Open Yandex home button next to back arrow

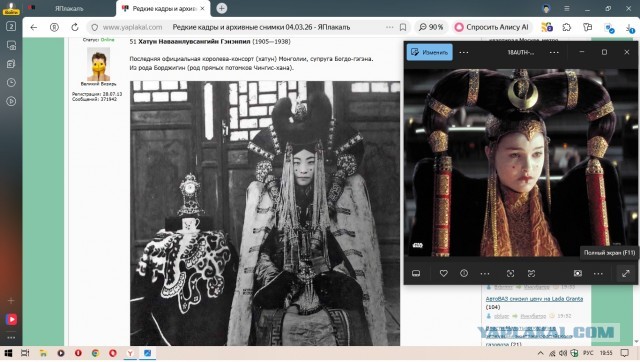[x=54, y=27]
